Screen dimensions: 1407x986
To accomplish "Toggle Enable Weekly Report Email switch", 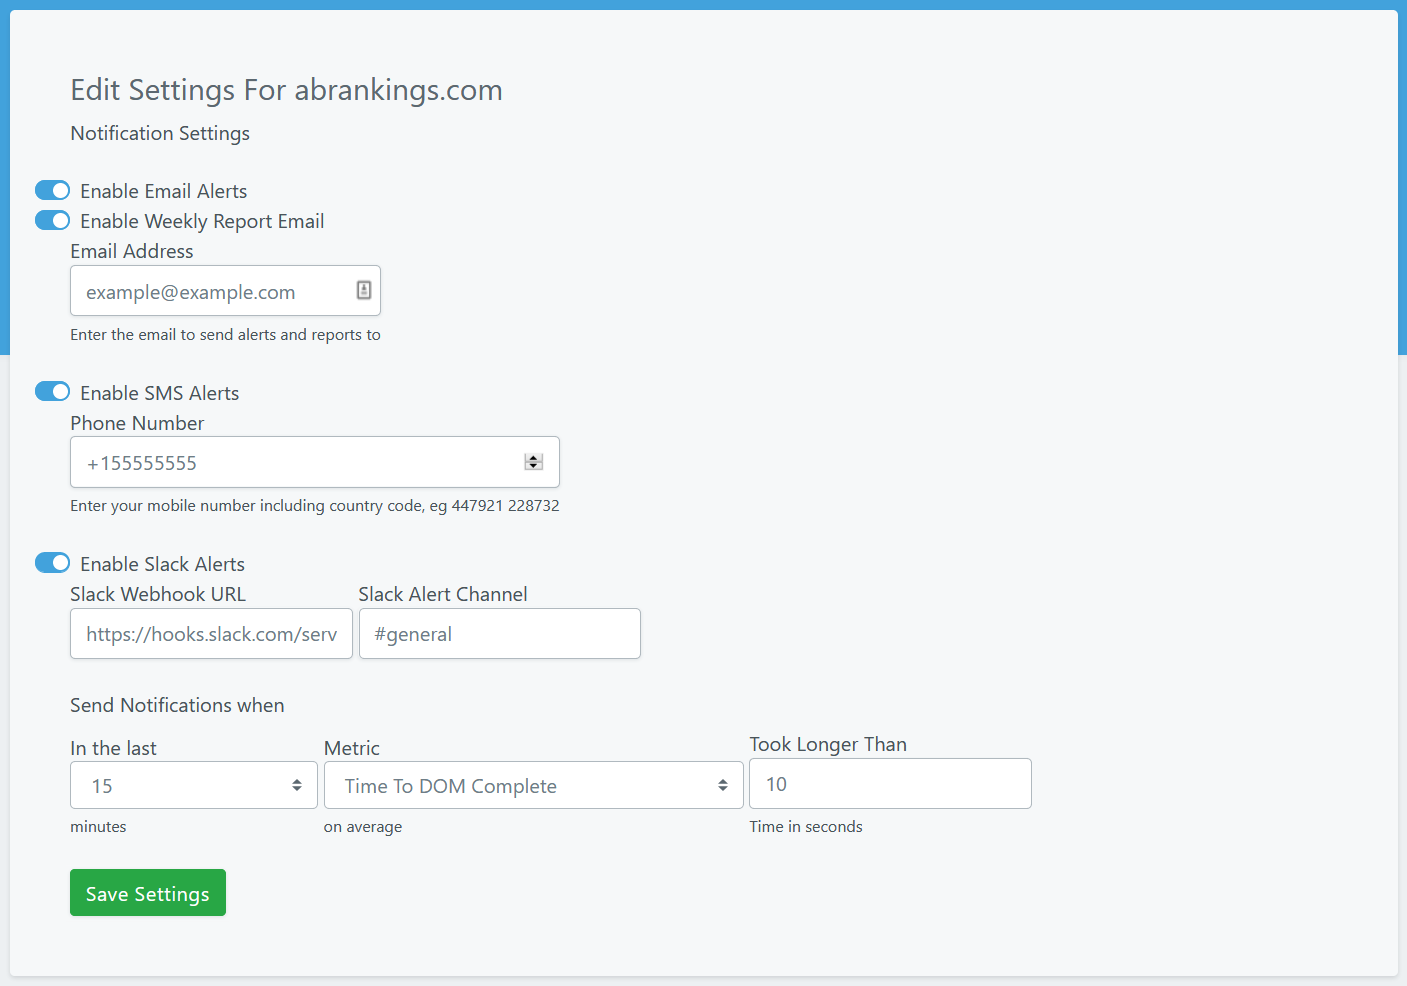I will coord(52,220).
